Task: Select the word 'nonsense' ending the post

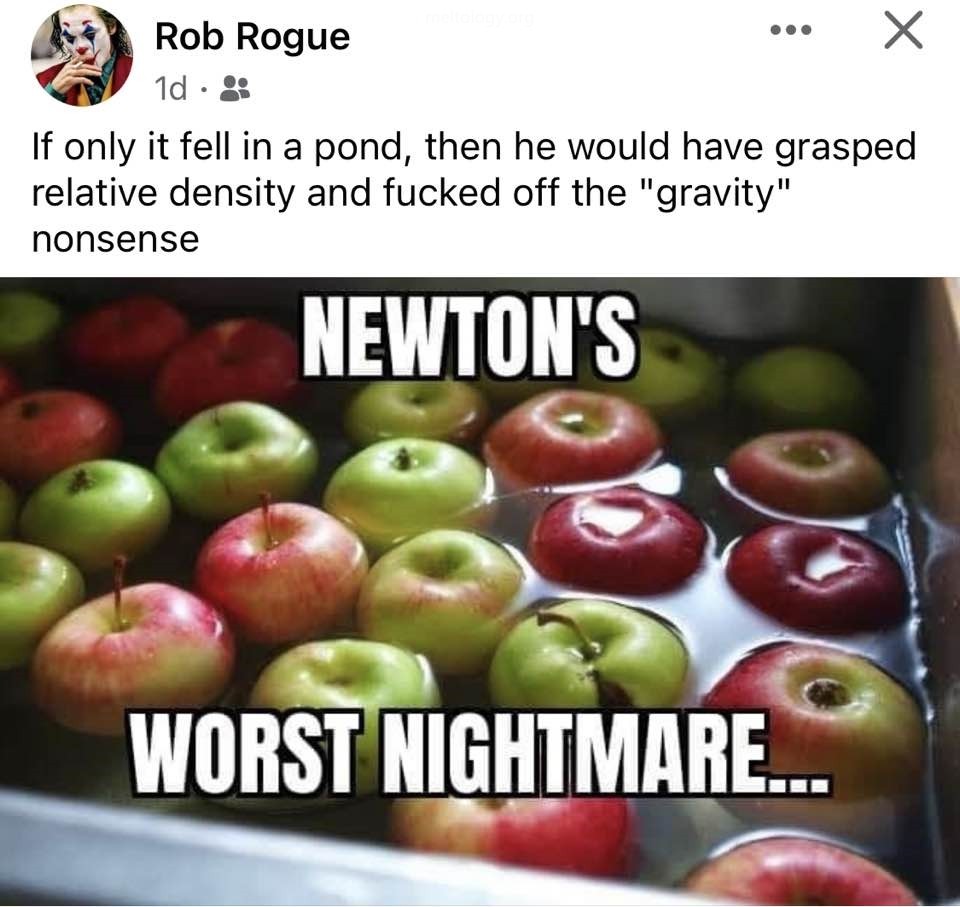Action: (116, 239)
